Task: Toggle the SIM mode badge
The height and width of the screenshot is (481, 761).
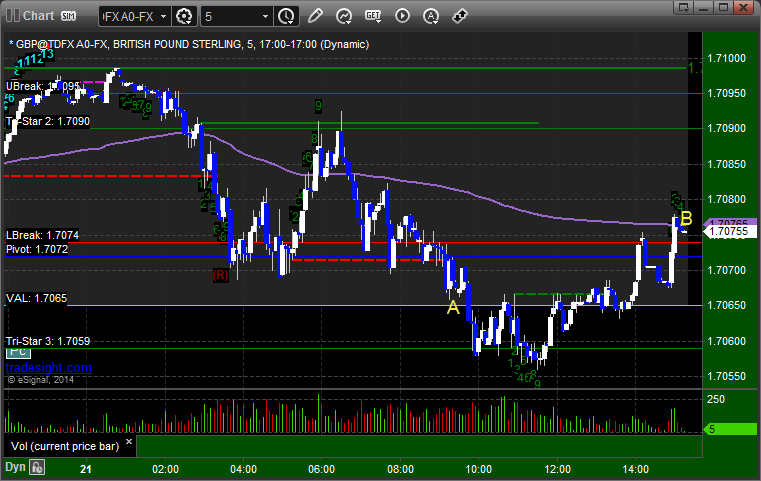Action: click(68, 16)
